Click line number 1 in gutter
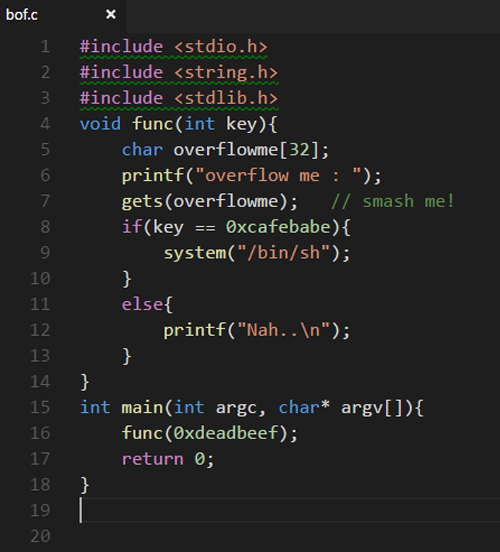 pyautogui.click(x=45, y=46)
